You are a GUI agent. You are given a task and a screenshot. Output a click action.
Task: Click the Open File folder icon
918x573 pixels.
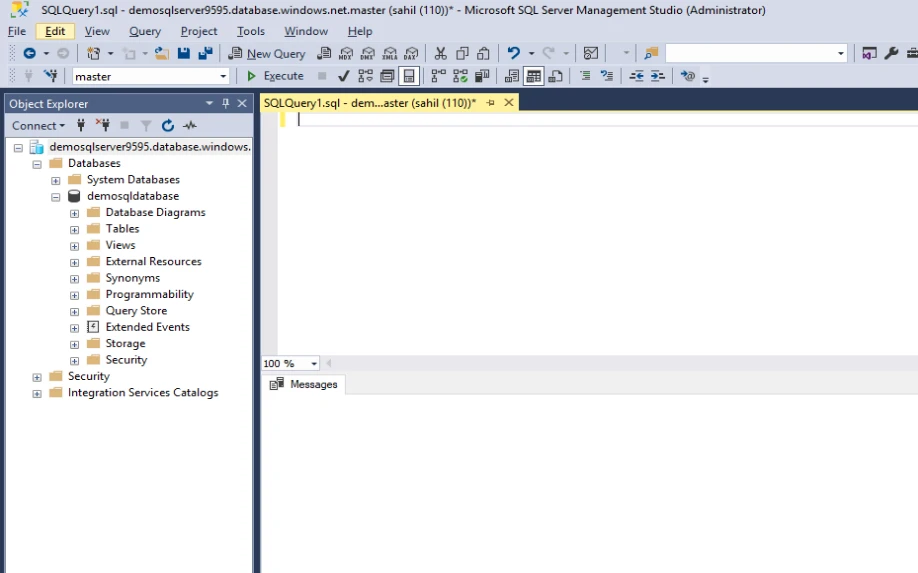pos(162,53)
